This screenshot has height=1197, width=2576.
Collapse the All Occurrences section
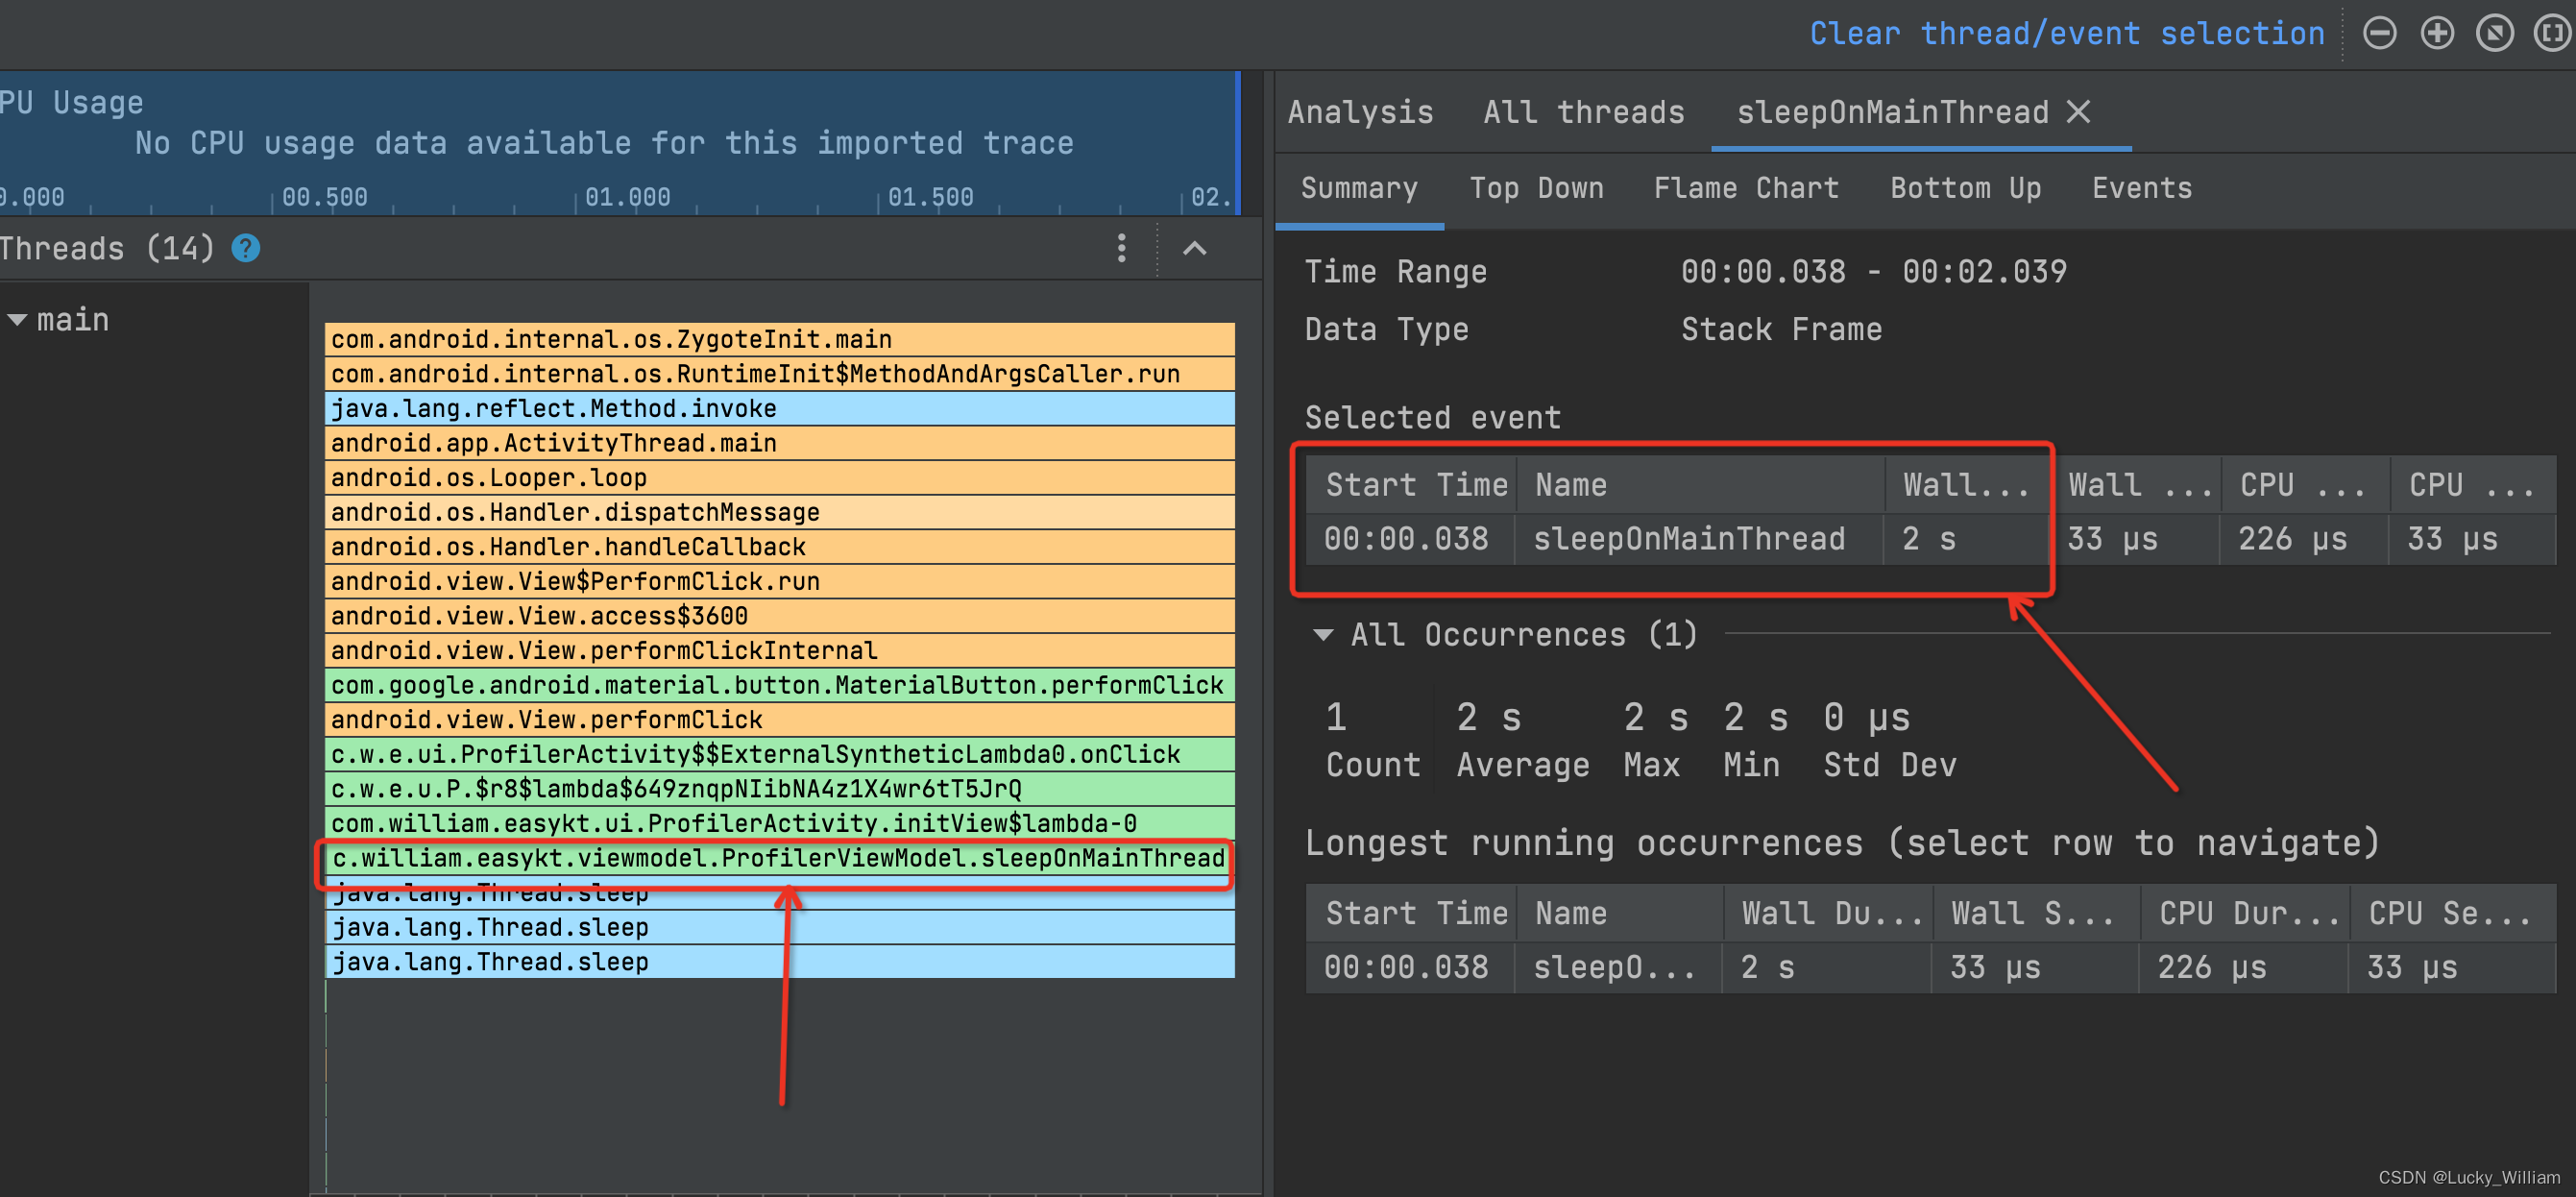tap(1323, 635)
